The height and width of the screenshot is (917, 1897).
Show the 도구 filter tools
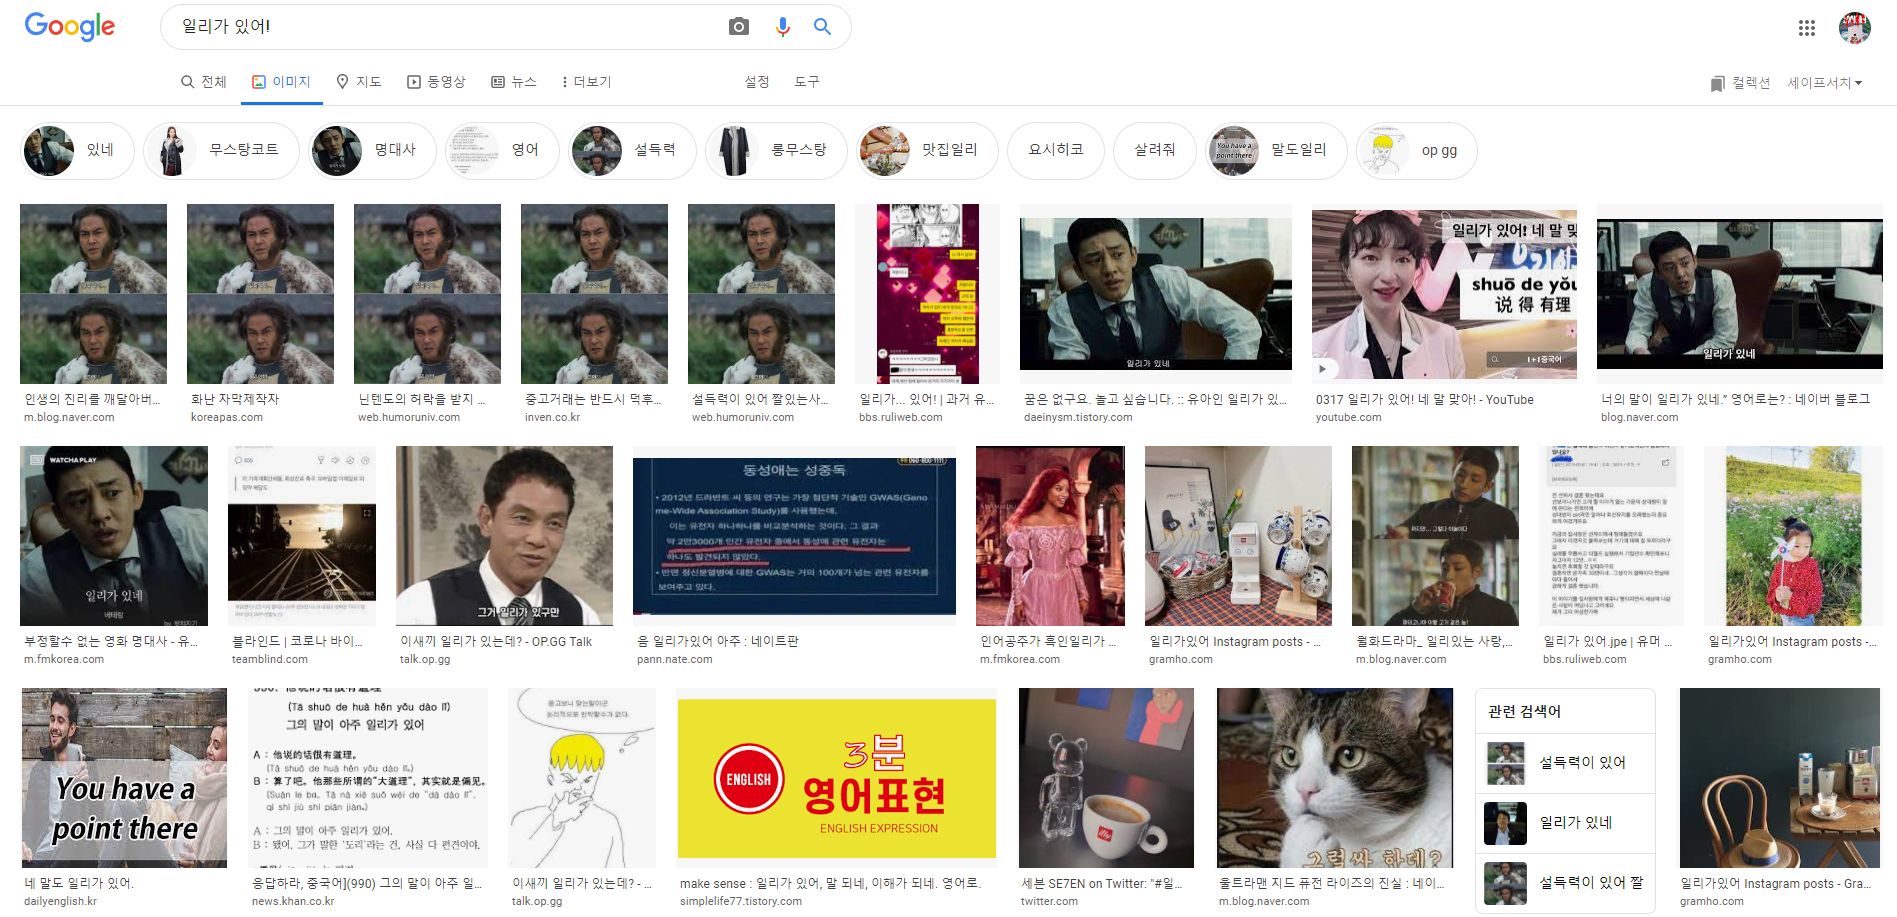pos(807,82)
